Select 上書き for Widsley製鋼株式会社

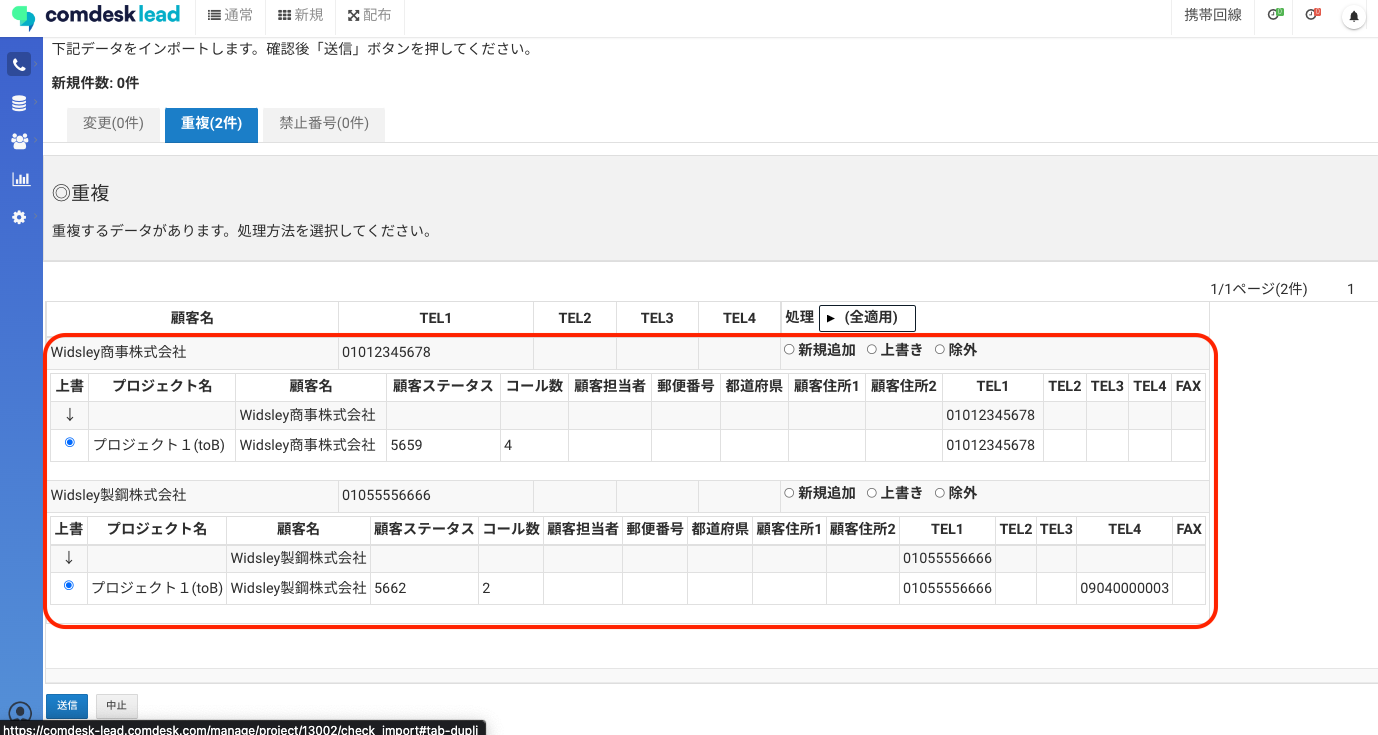pyautogui.click(x=872, y=493)
